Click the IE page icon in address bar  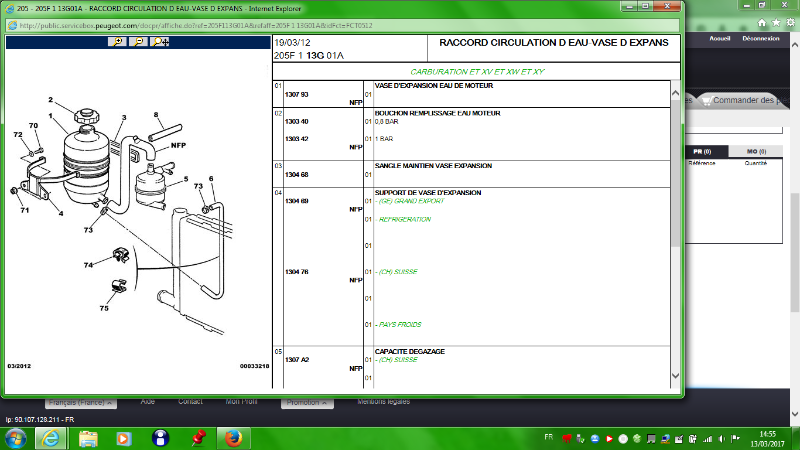(x=13, y=26)
